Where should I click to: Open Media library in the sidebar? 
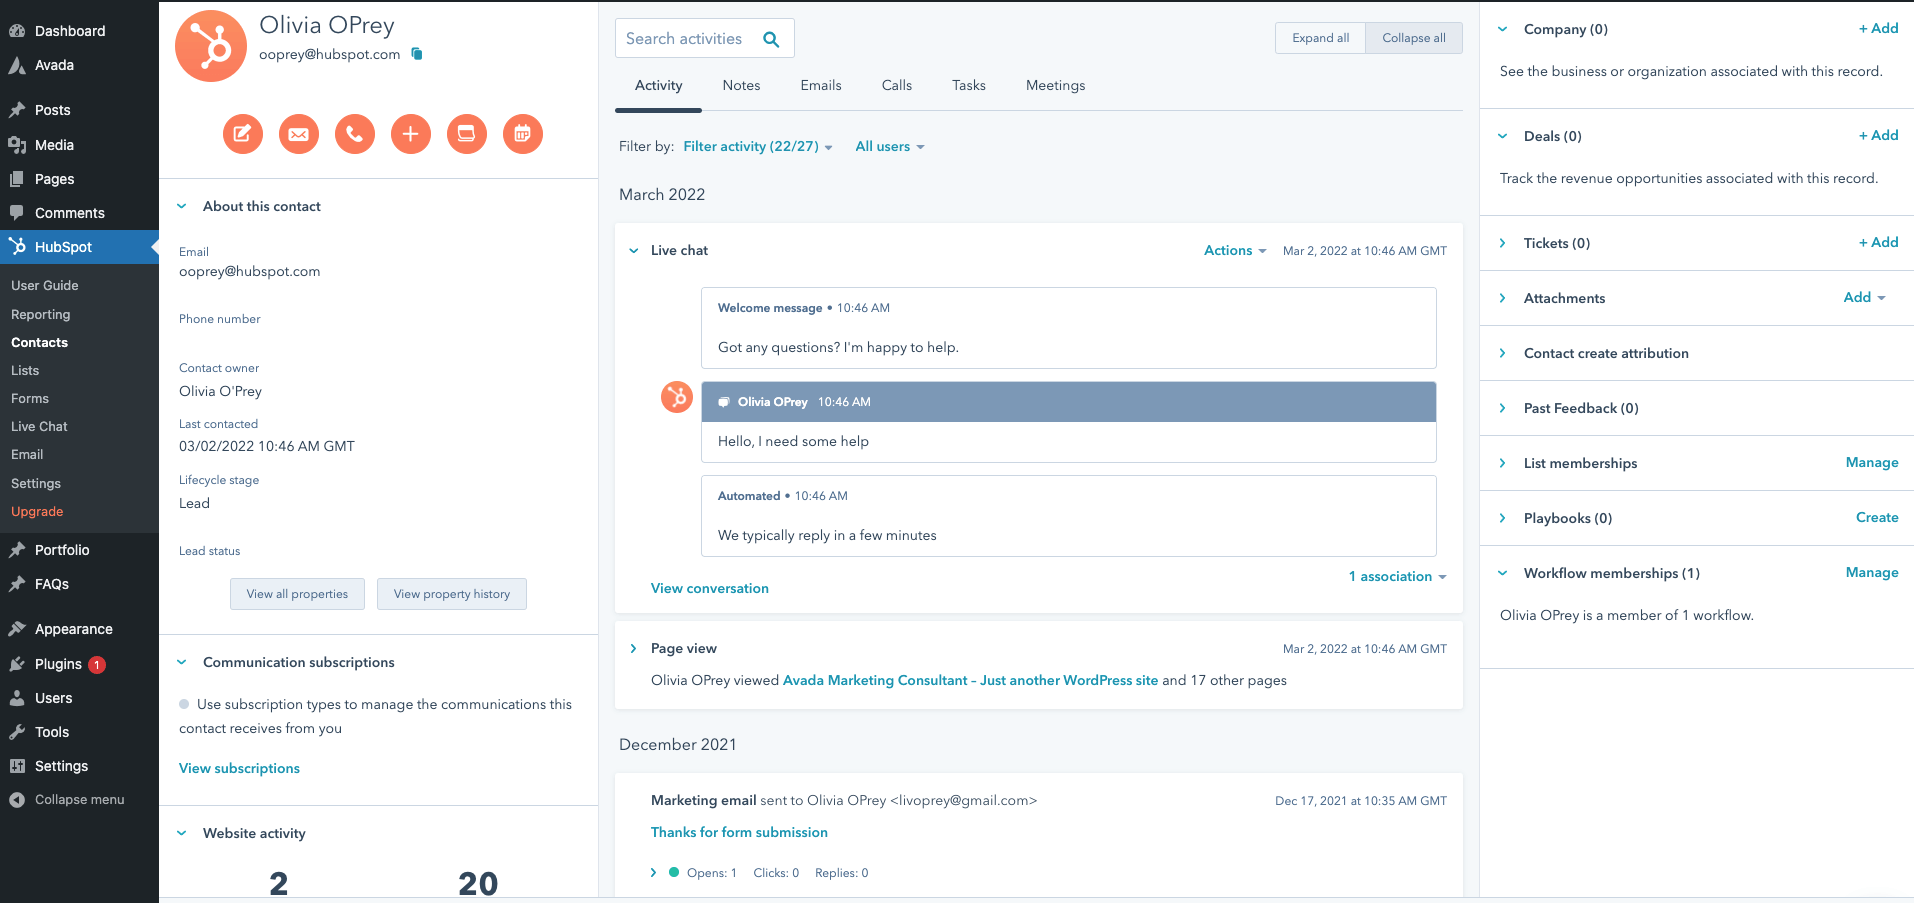point(79,145)
